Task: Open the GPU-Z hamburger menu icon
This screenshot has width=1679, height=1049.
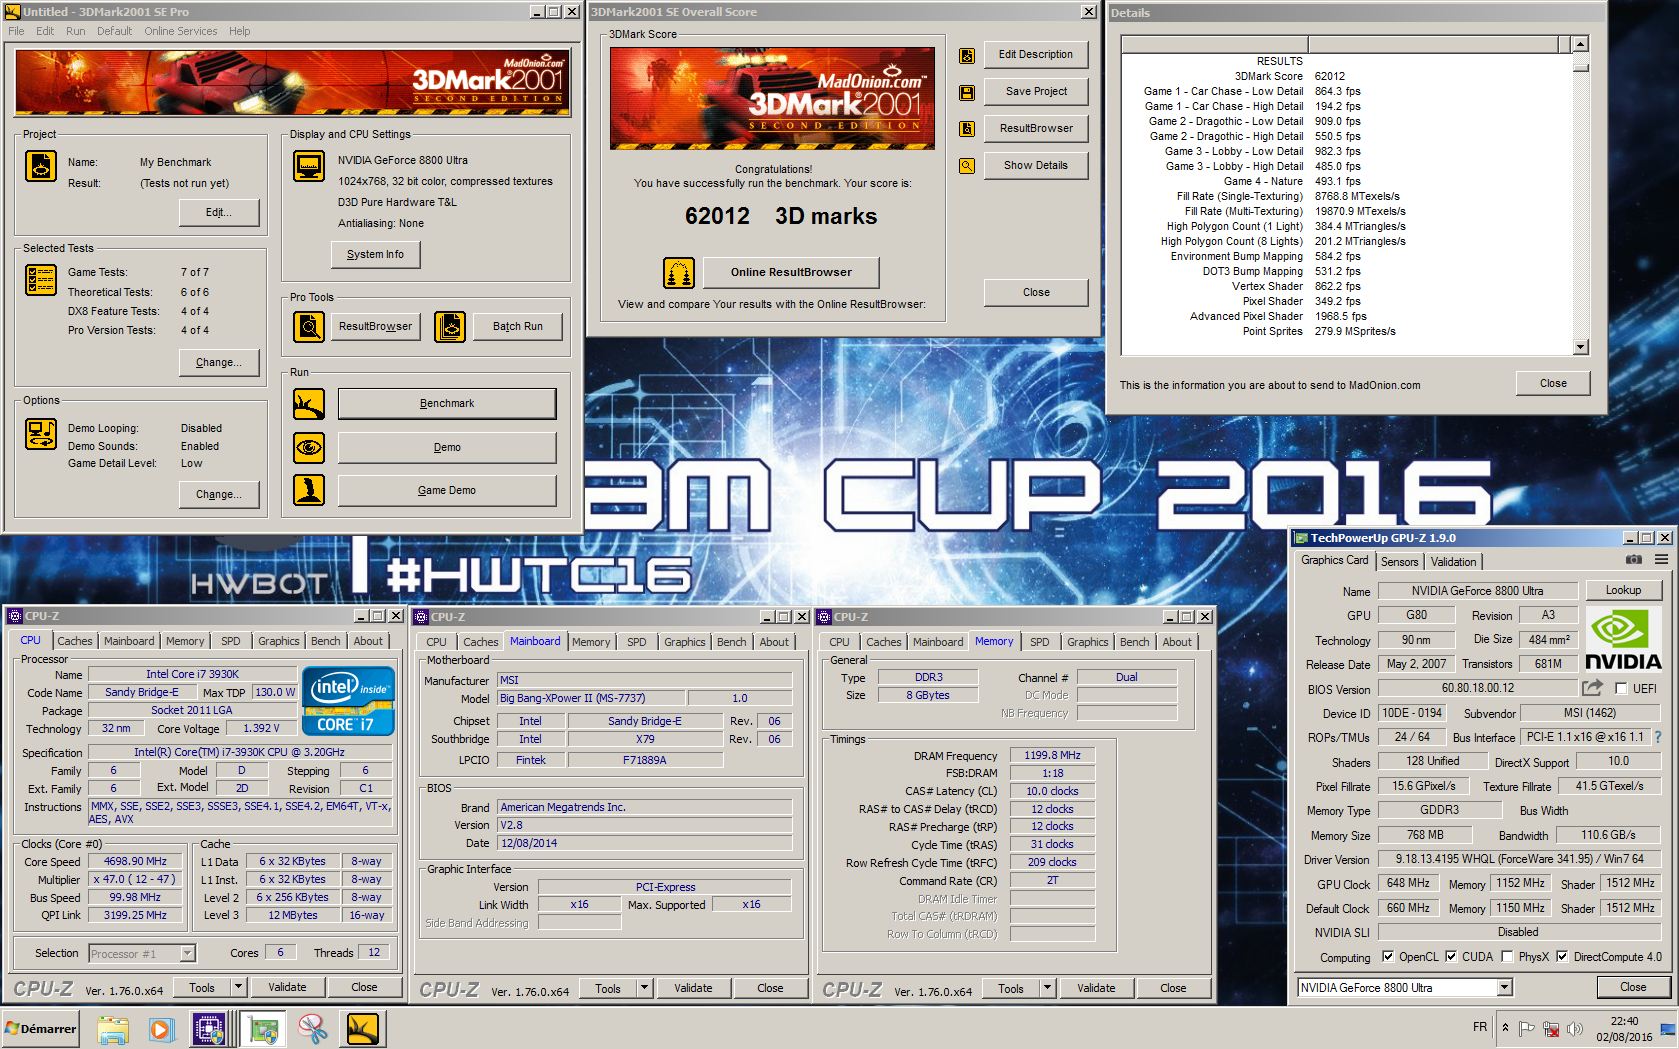Action: coord(1661,560)
